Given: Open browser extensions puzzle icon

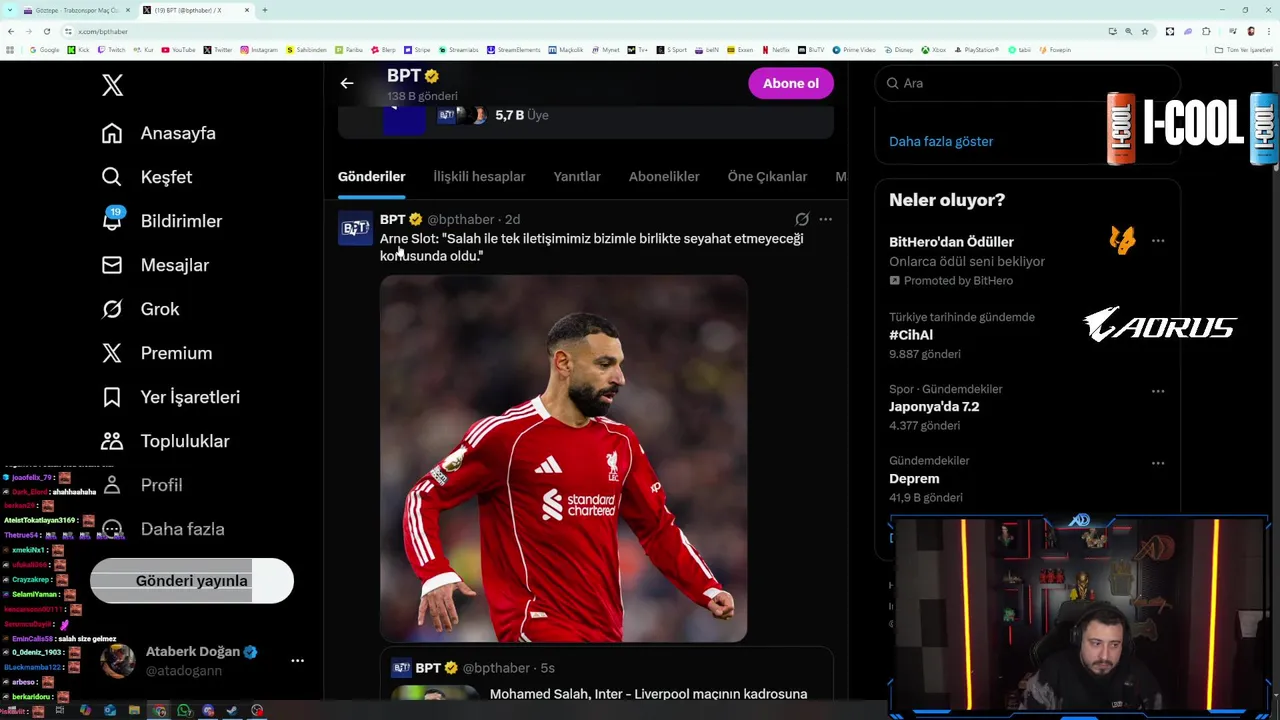Looking at the screenshot, I should pos(1206,31).
